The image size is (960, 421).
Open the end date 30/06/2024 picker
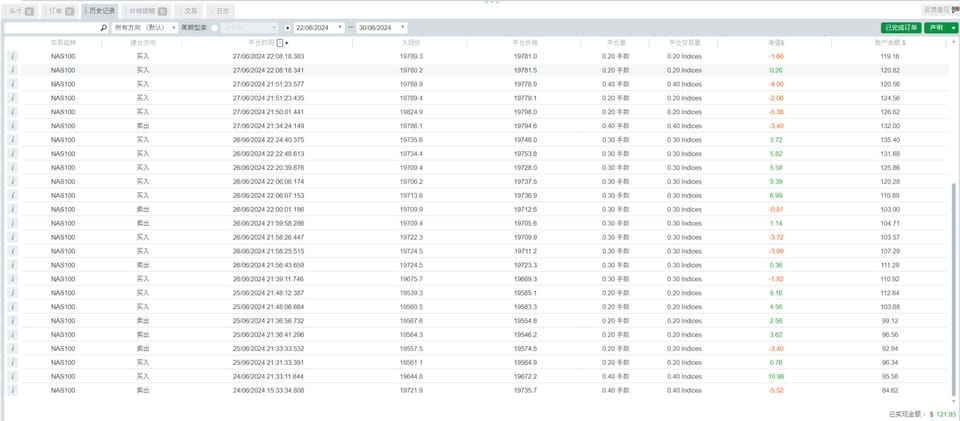coord(382,28)
